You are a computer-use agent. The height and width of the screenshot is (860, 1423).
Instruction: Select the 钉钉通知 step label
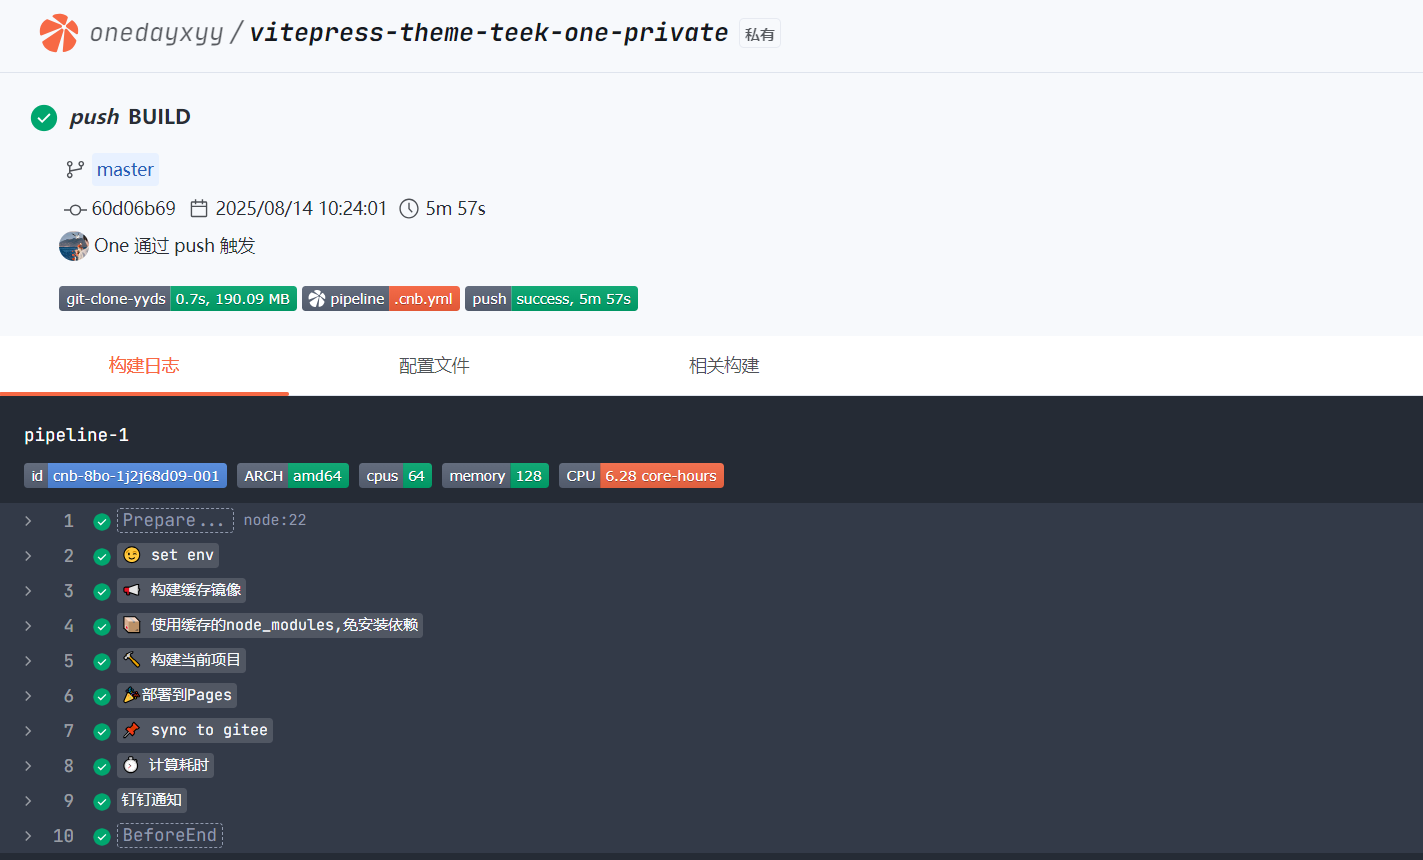[152, 800]
